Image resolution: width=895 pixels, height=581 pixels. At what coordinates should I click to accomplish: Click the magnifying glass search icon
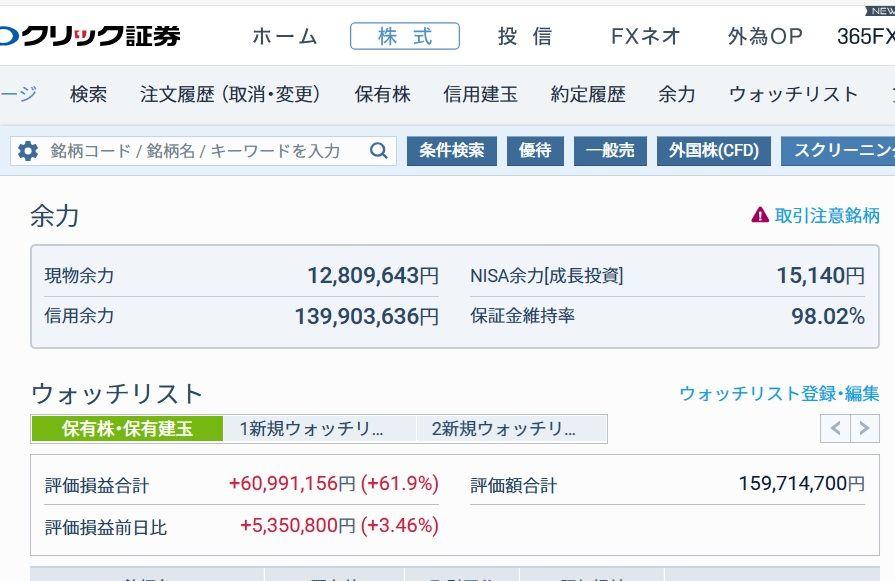(378, 151)
